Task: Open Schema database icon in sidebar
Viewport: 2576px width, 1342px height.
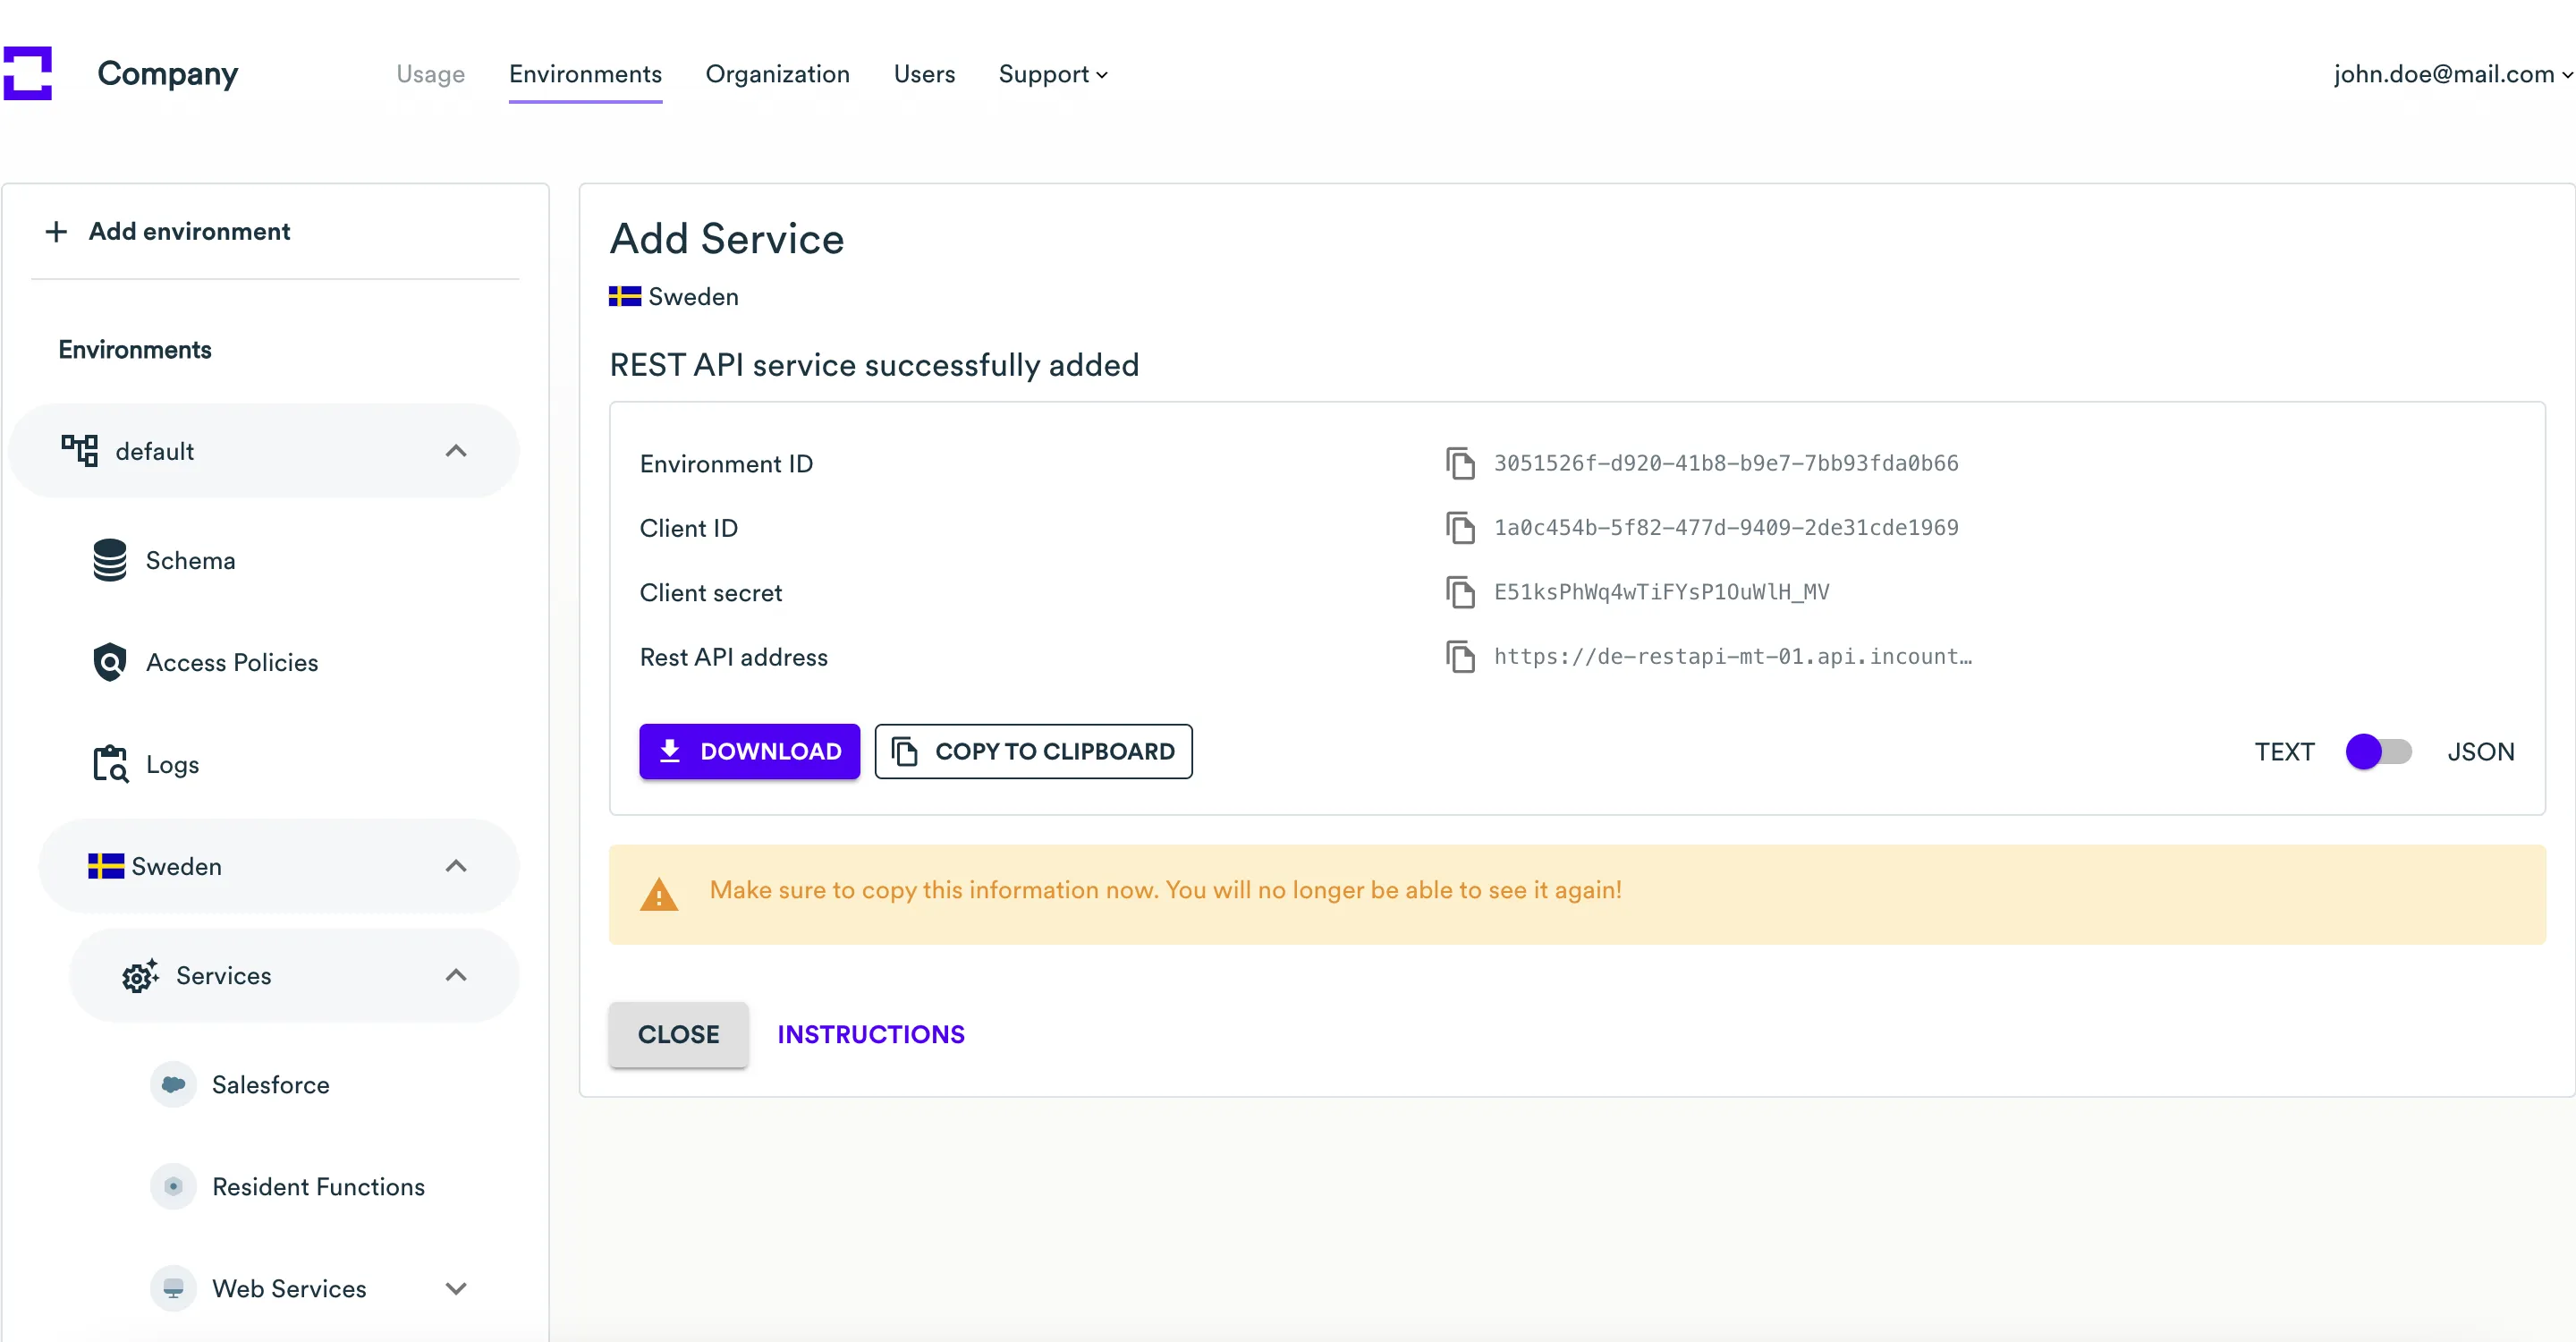Action: 110,560
